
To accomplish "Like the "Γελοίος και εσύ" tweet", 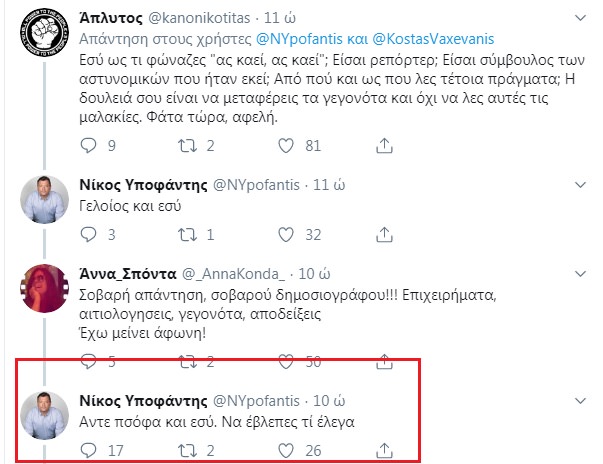I will (x=285, y=235).
